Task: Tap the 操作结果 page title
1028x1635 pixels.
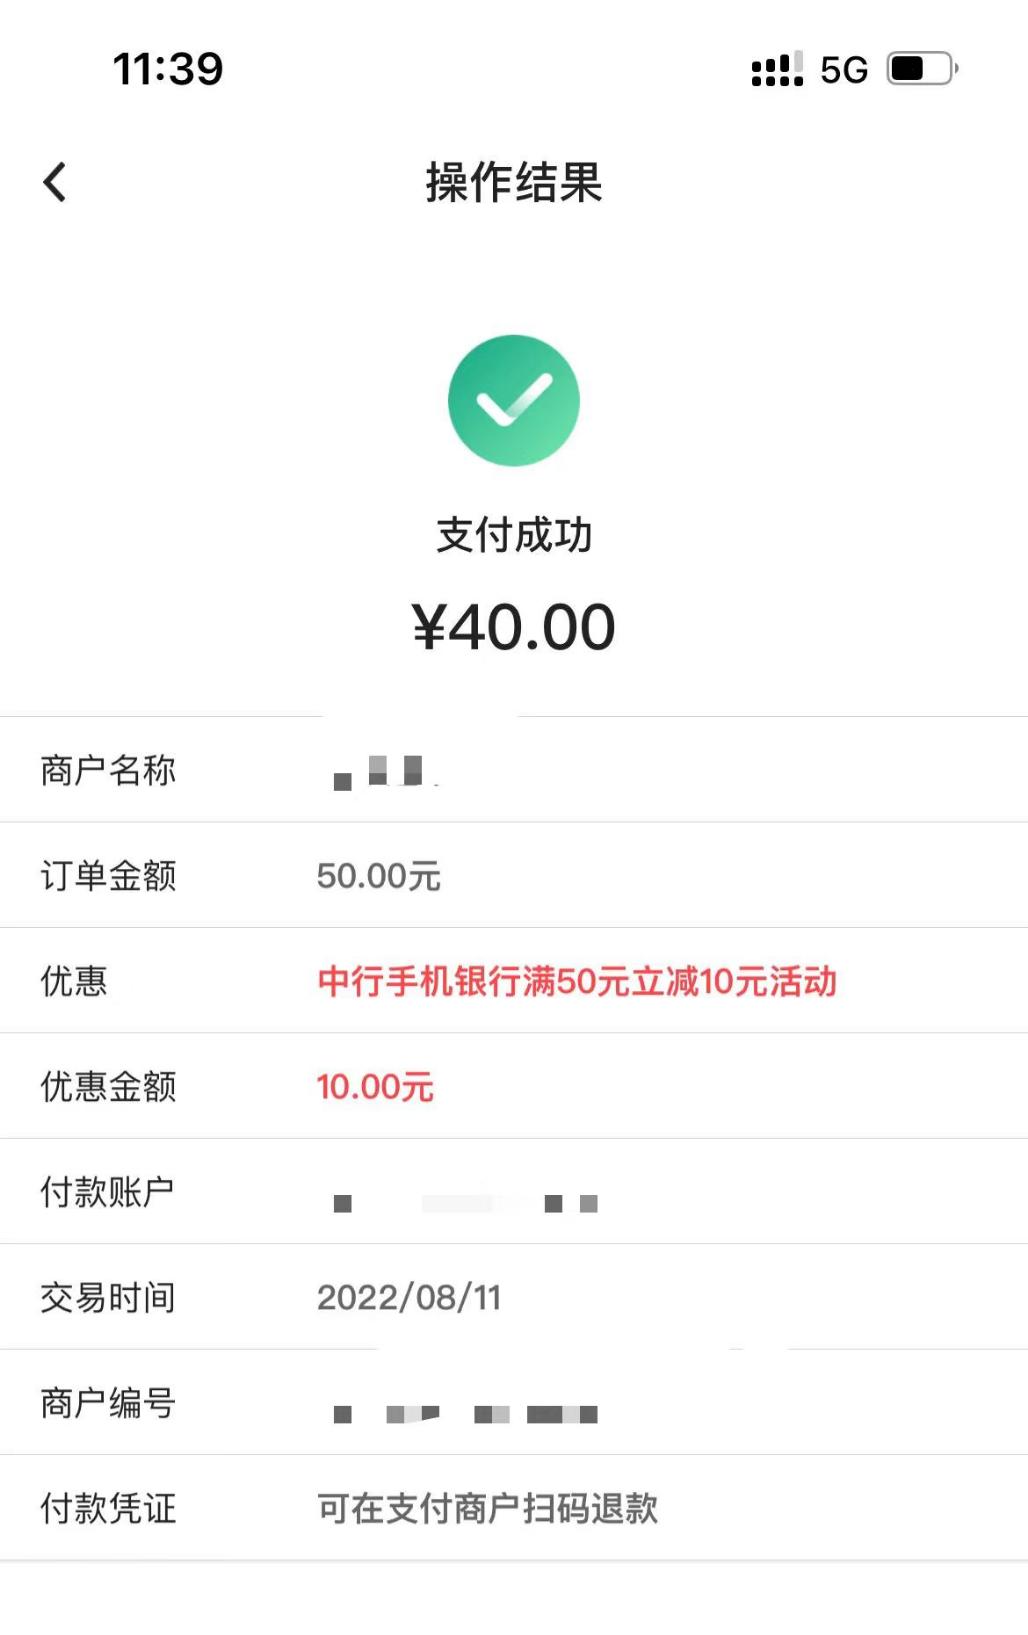Action: pos(514,182)
